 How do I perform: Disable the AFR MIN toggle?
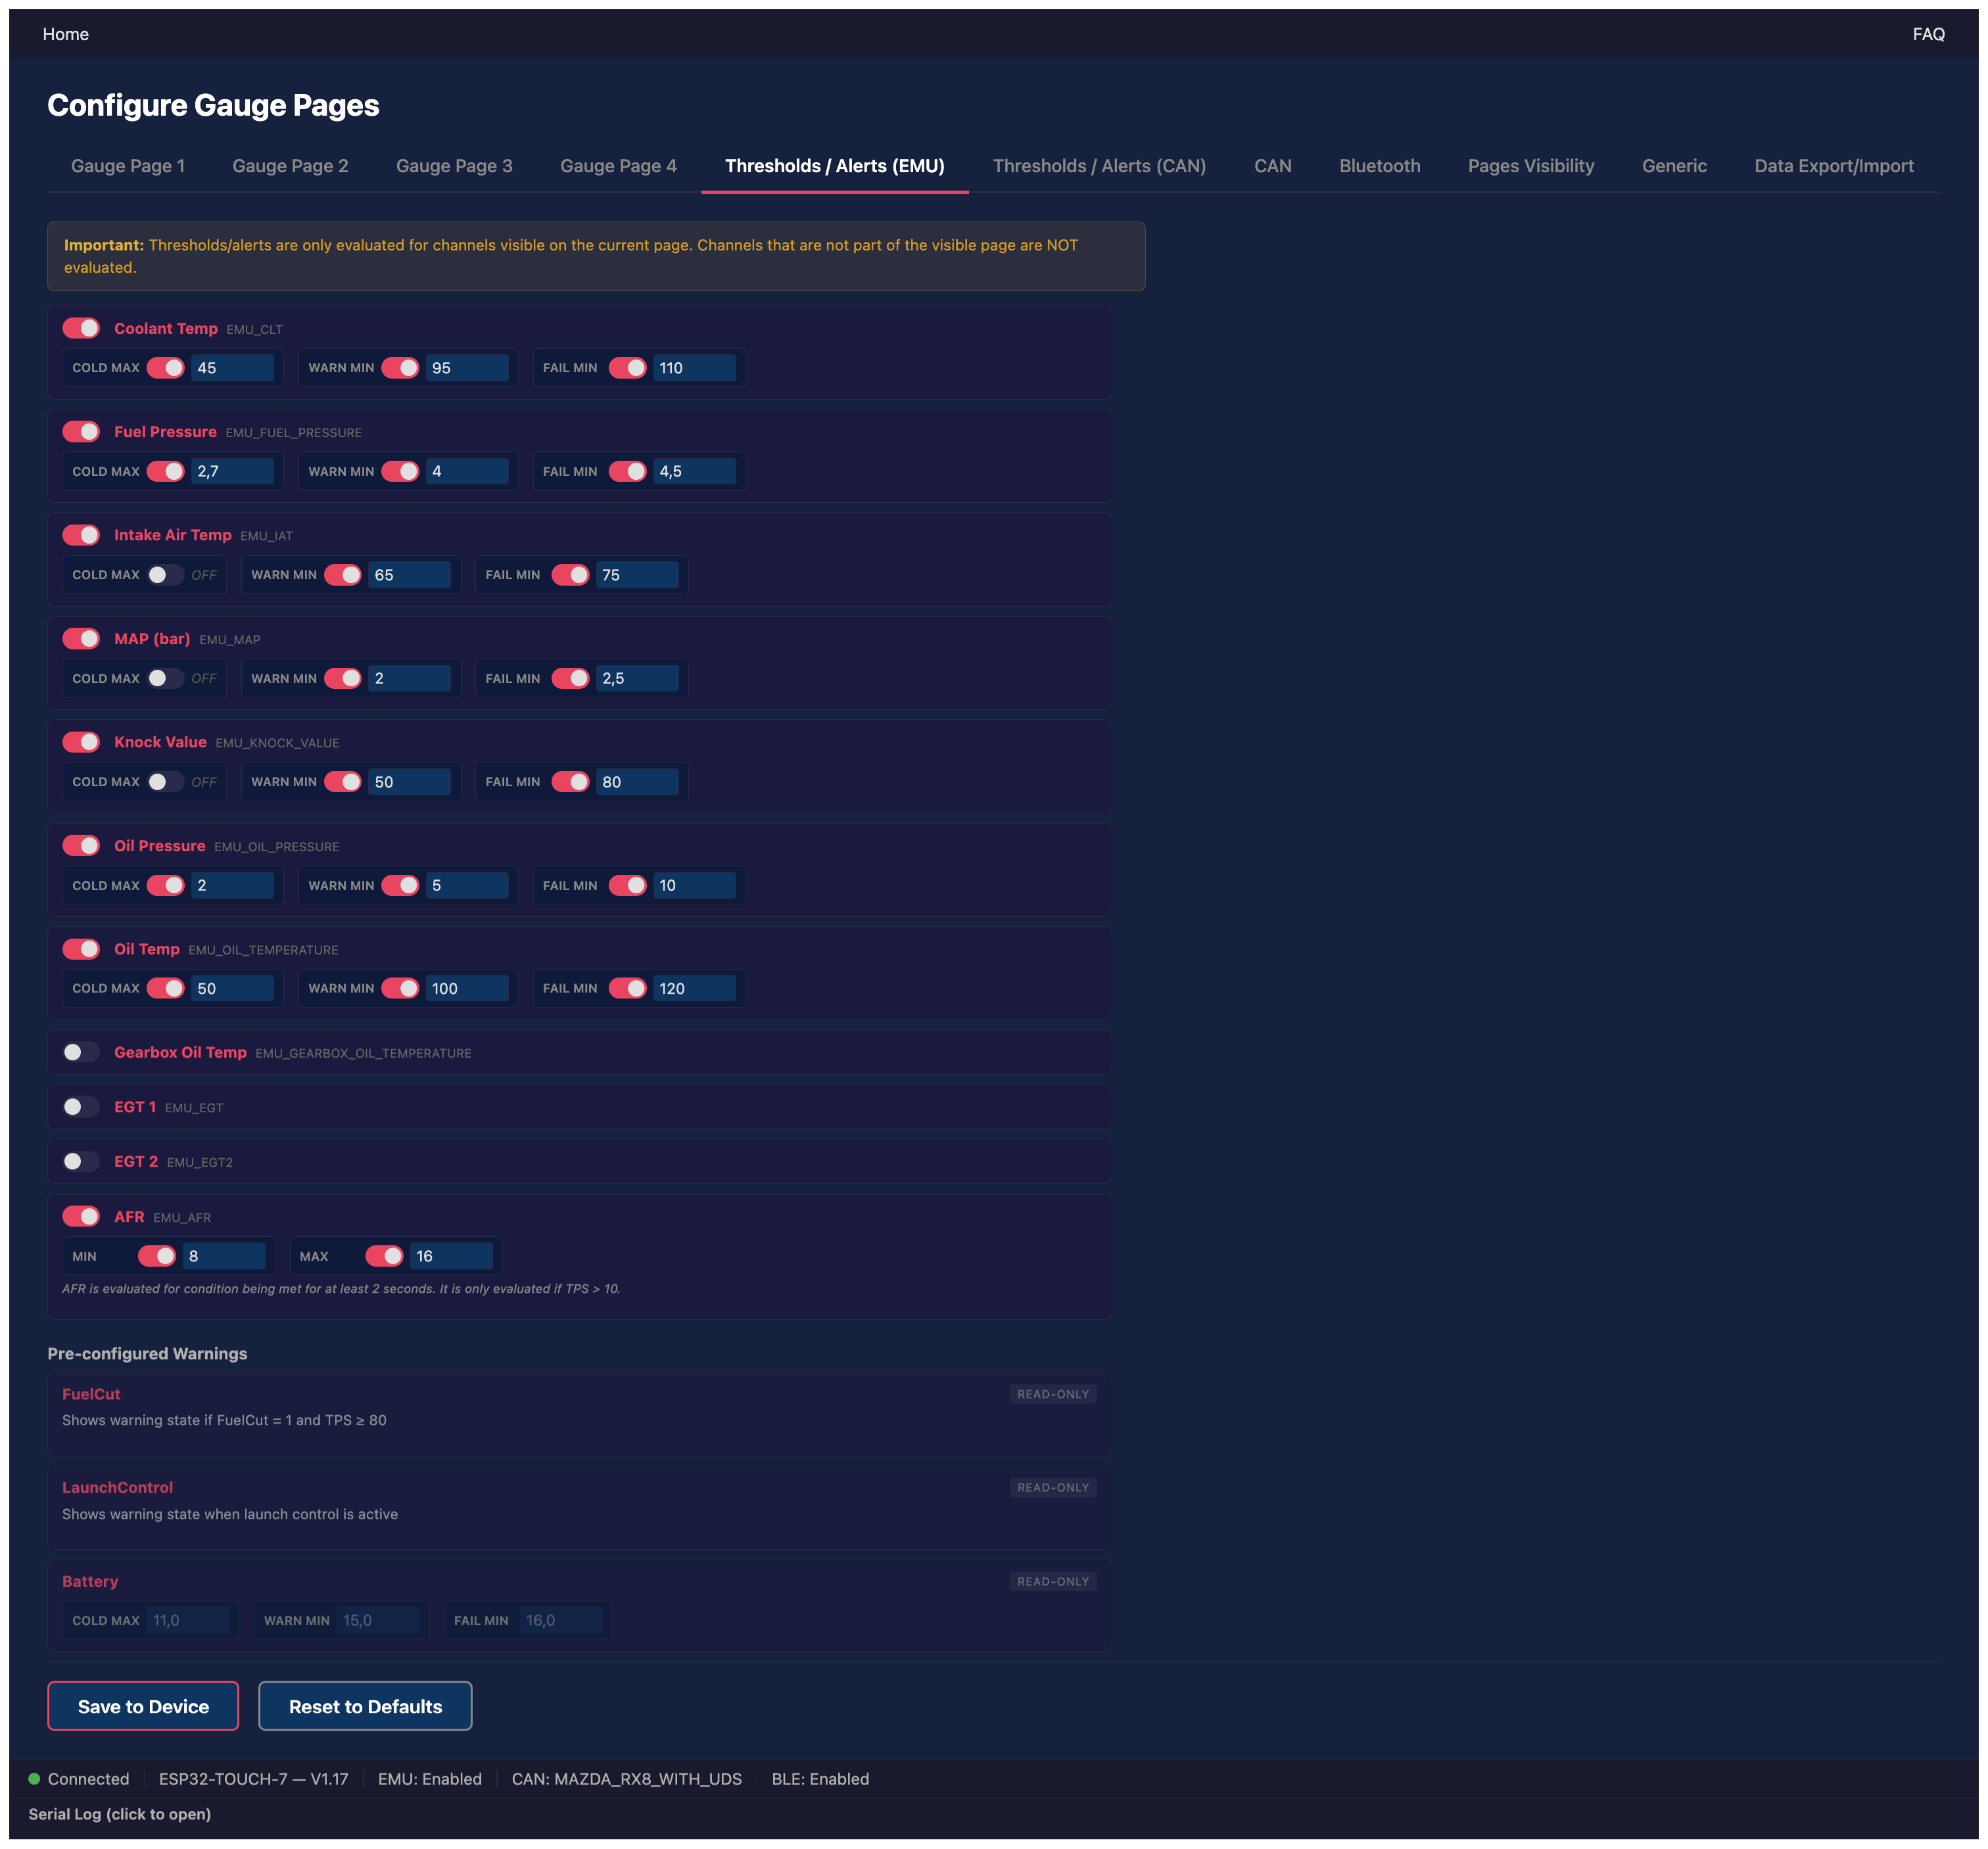pyautogui.click(x=157, y=1256)
